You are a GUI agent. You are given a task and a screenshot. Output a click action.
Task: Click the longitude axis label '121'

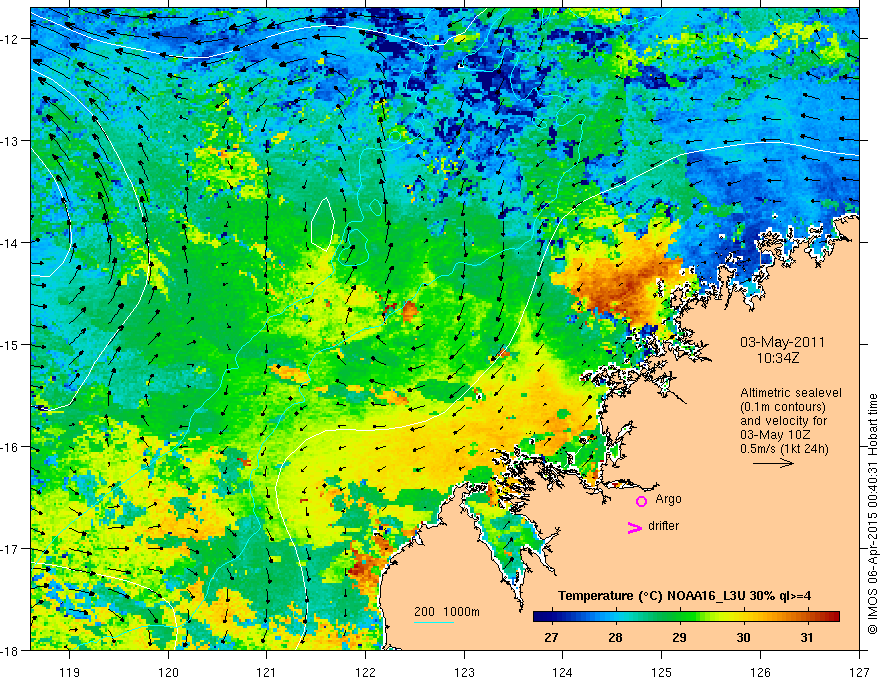click(267, 672)
